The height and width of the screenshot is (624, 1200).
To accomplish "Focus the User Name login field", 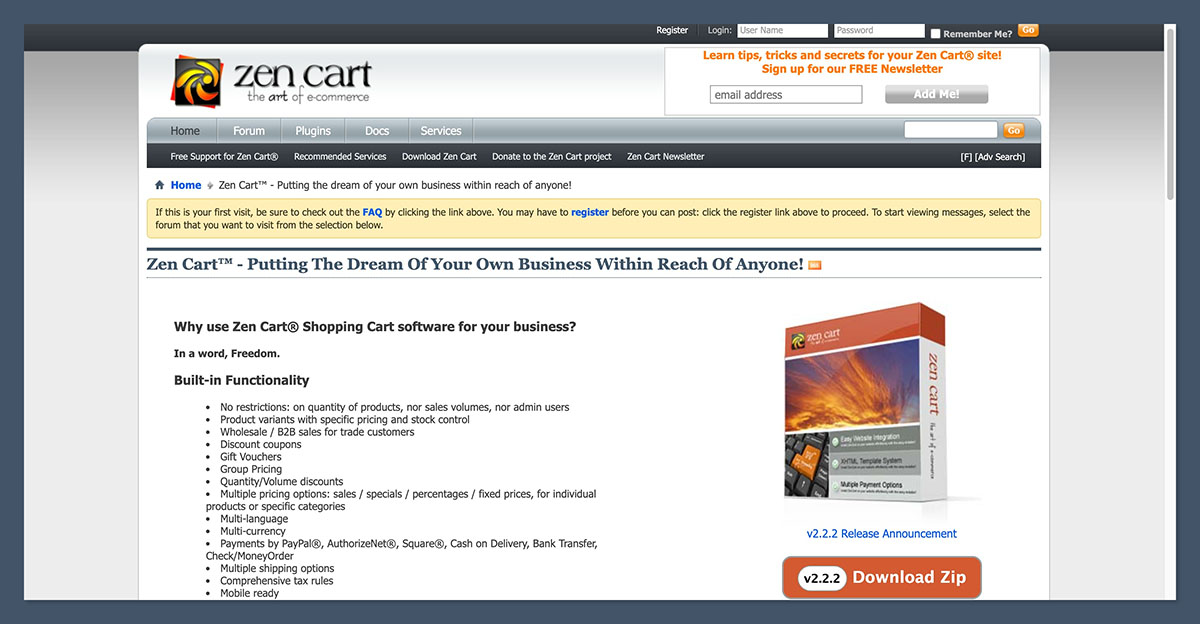I will click(783, 31).
